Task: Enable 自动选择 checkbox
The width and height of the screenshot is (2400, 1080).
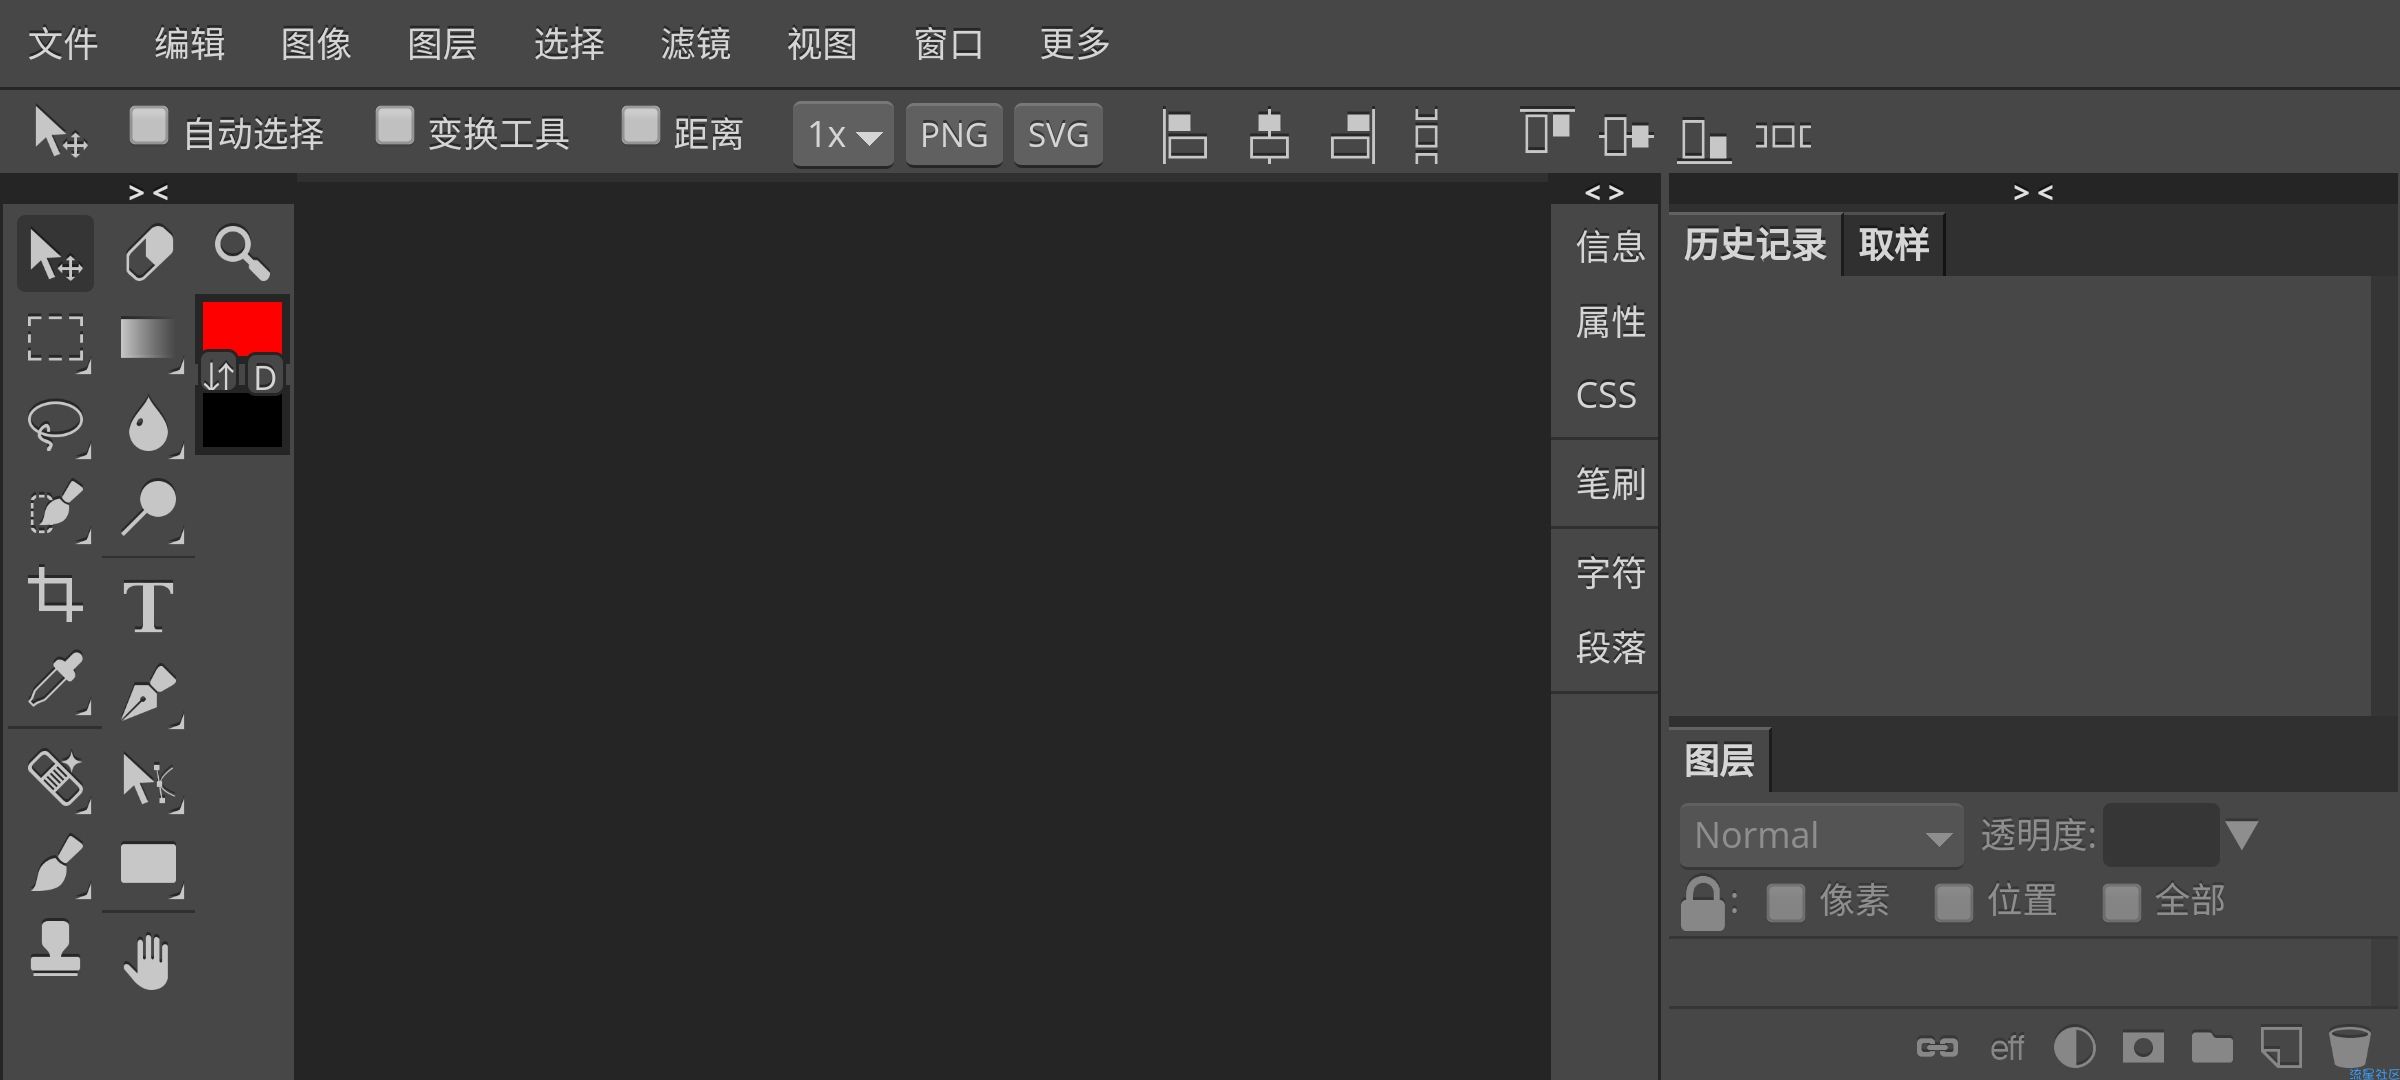Action: click(x=149, y=126)
